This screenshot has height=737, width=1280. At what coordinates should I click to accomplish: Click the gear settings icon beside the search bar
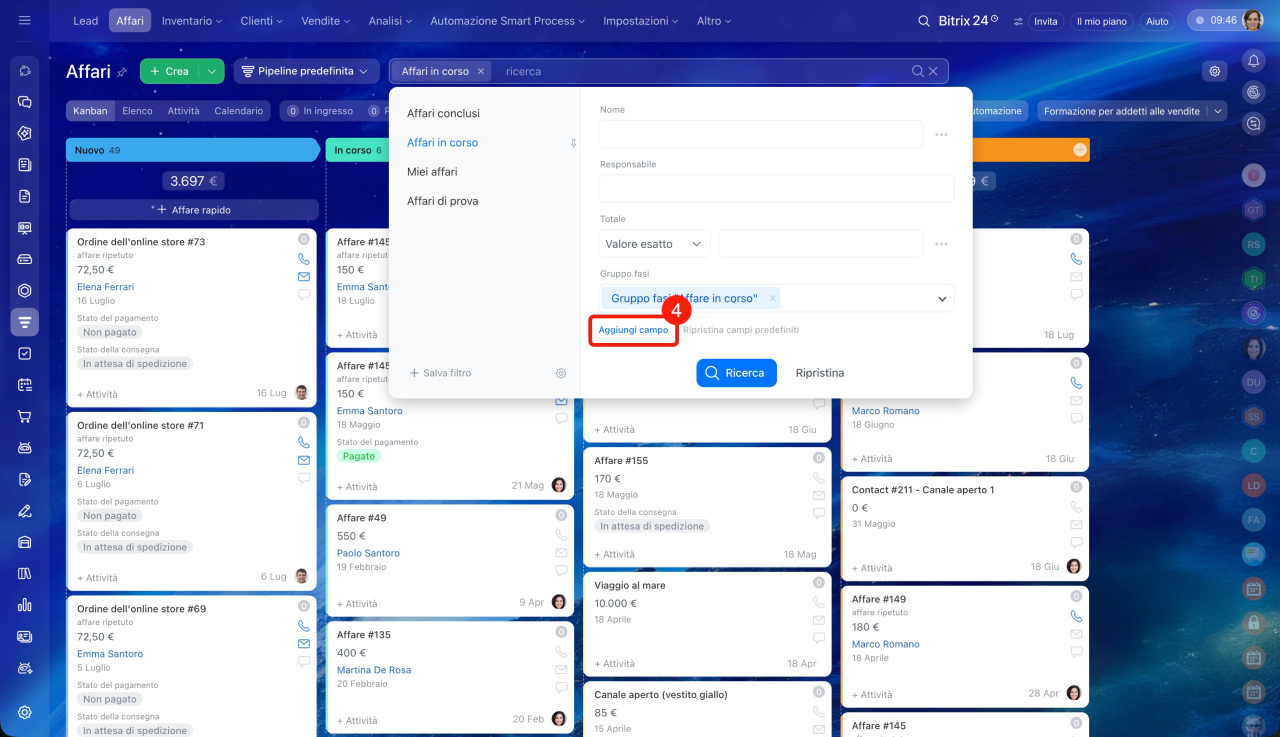pos(1215,71)
